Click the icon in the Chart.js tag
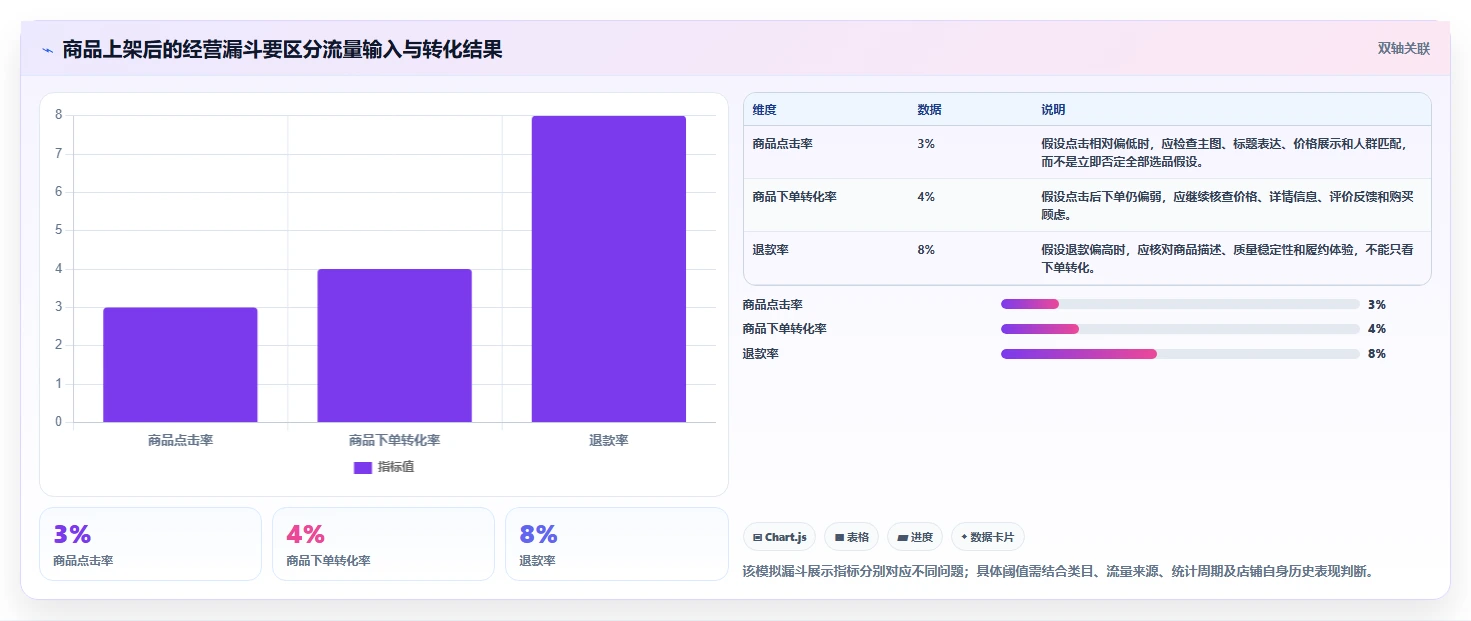Viewport: 1471px width, 621px height. tap(758, 537)
